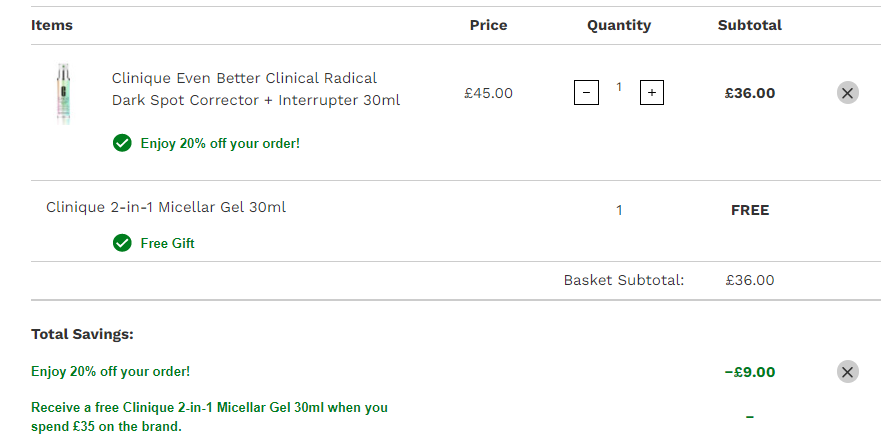Click the Enjoy 20% off item message
The height and width of the screenshot is (442, 890).
(x=220, y=144)
